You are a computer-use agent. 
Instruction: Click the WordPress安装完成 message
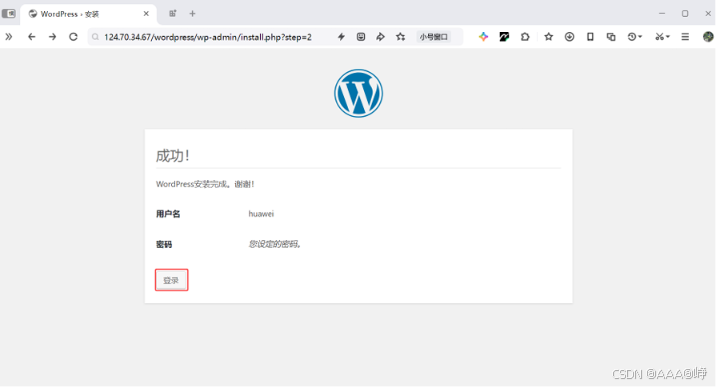(205, 184)
